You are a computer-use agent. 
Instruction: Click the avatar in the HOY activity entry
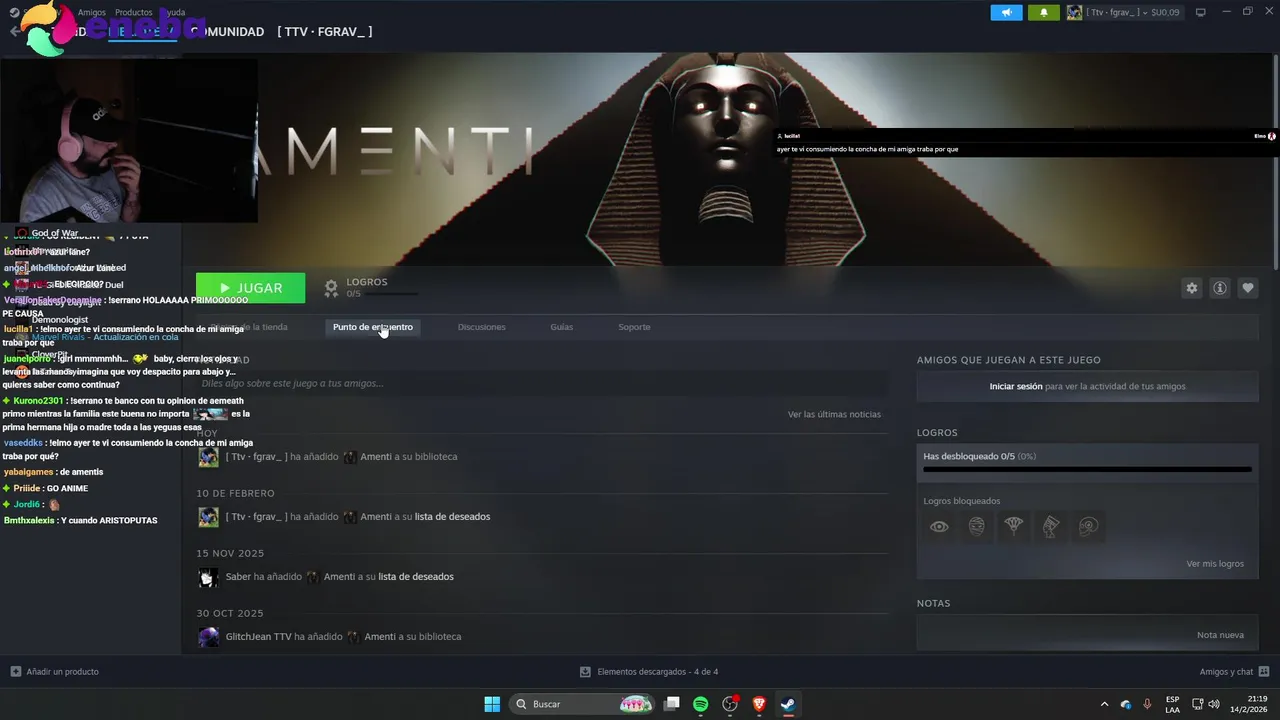(208, 457)
